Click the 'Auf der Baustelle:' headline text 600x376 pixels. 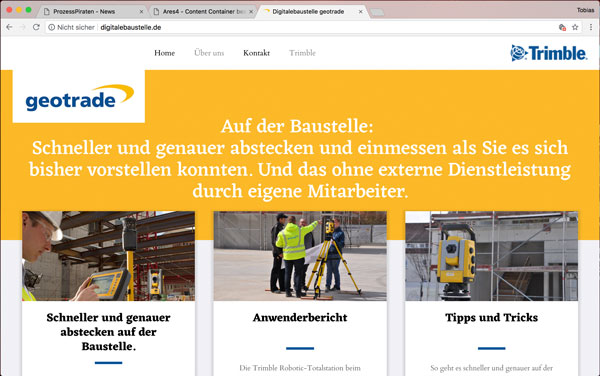[297, 126]
